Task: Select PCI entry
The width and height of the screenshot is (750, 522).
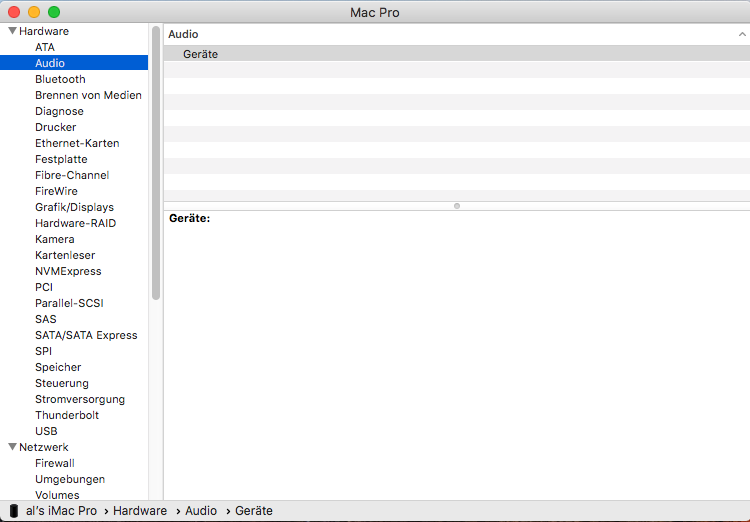Action: 44,287
